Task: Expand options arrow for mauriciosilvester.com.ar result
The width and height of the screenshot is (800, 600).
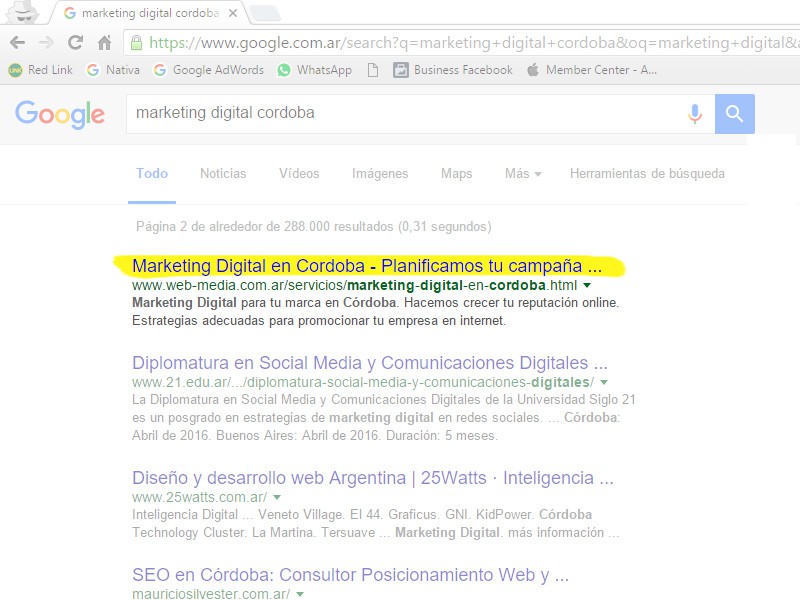Action: pyautogui.click(x=300, y=594)
